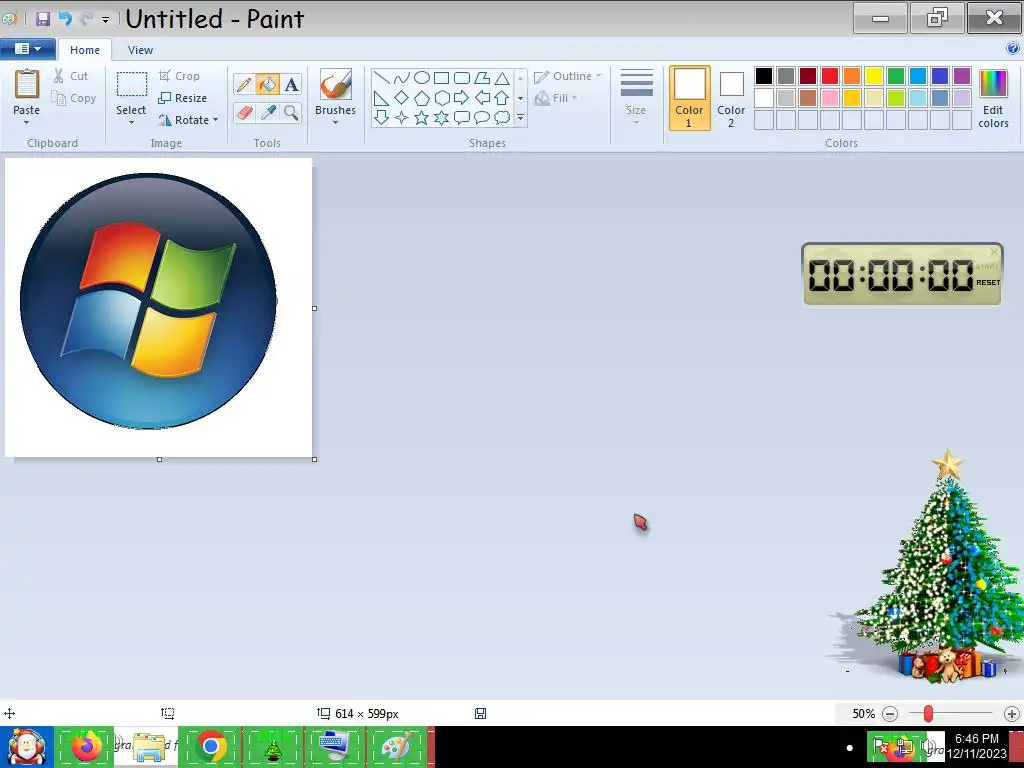This screenshot has width=1024, height=768.
Task: Expand the Brushes dropdown arrow
Action: click(336, 123)
